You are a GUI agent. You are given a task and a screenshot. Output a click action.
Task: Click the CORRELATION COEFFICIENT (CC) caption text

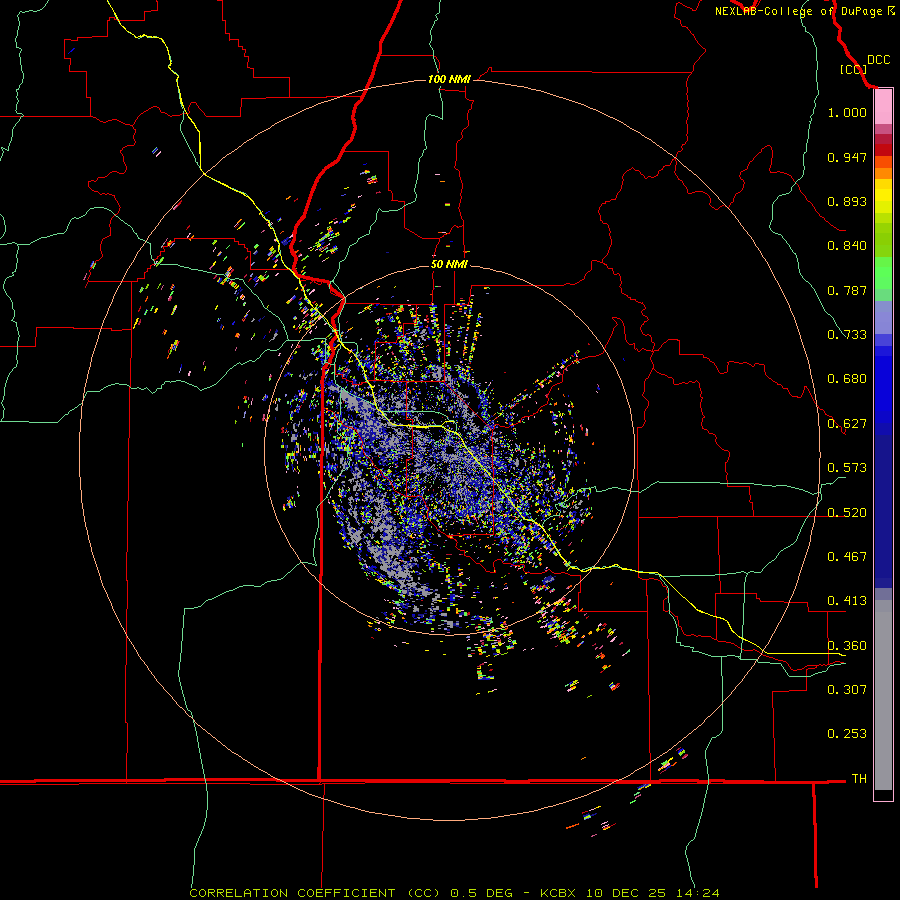(x=315, y=893)
